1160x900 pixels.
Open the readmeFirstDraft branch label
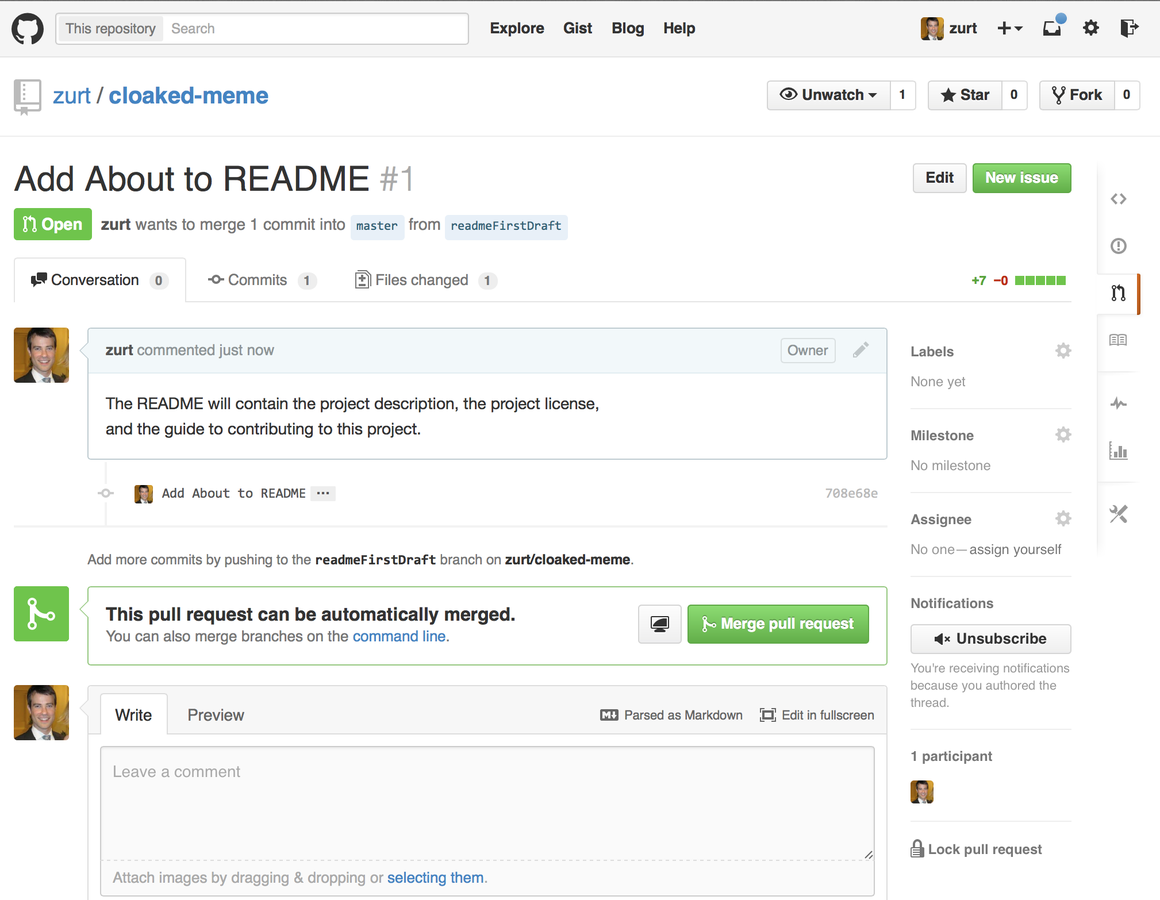(506, 226)
